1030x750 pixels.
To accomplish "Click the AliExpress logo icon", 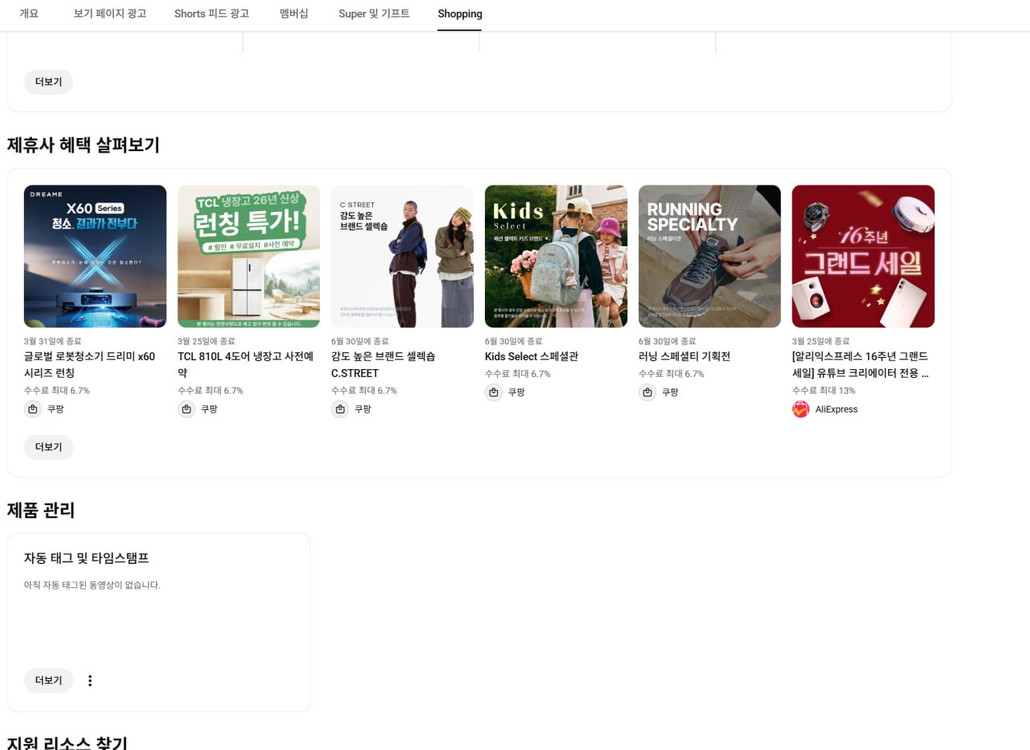I will [x=801, y=409].
